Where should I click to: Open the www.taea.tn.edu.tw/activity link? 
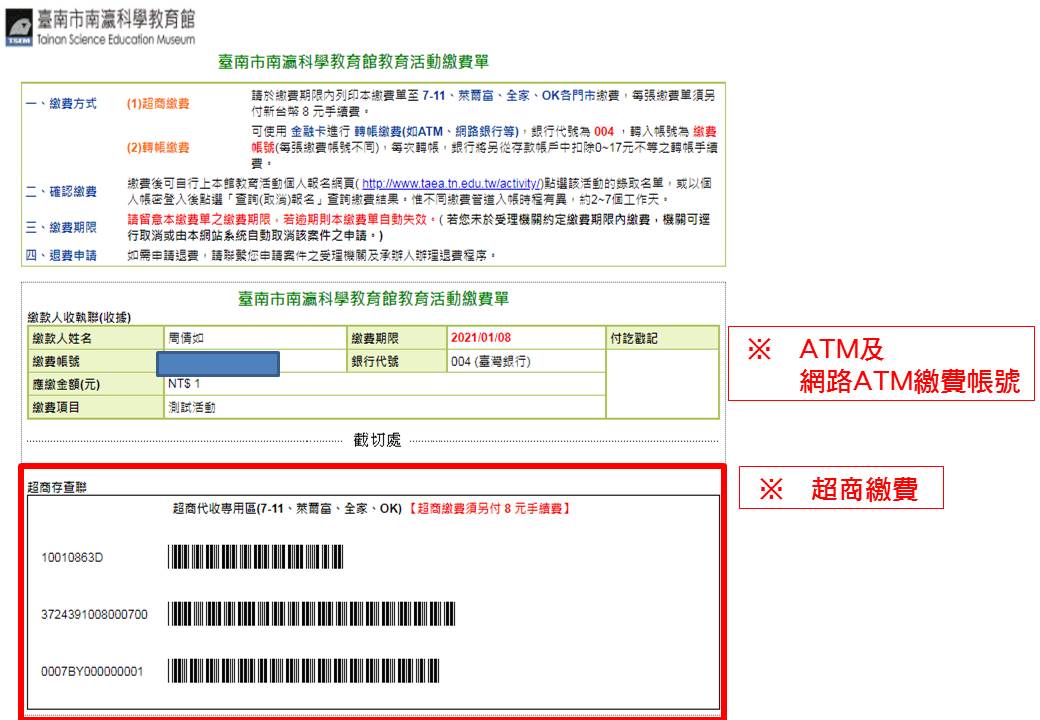point(452,184)
